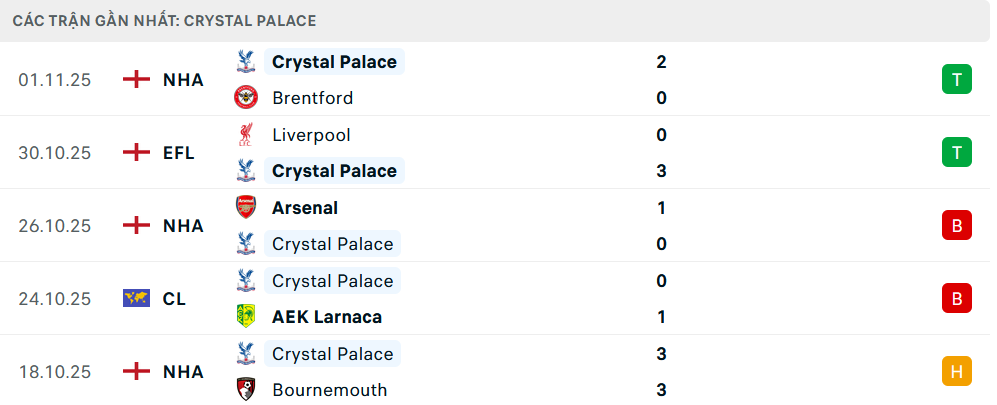The height and width of the screenshot is (405, 997).
Task: Open the Bournemouth team link
Action: 329,390
